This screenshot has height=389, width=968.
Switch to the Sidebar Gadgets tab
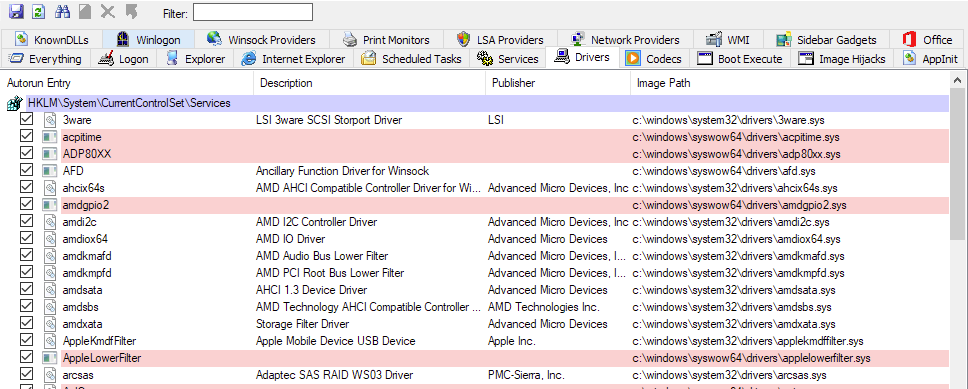827,40
